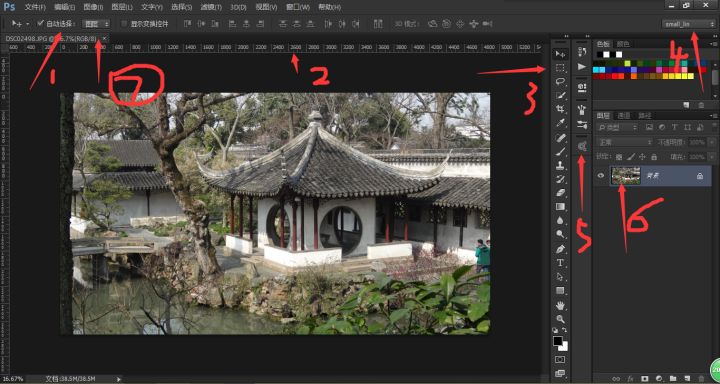The width and height of the screenshot is (720, 384).
Task: Toggle lock image pixels brush icon
Action: [x=631, y=157]
